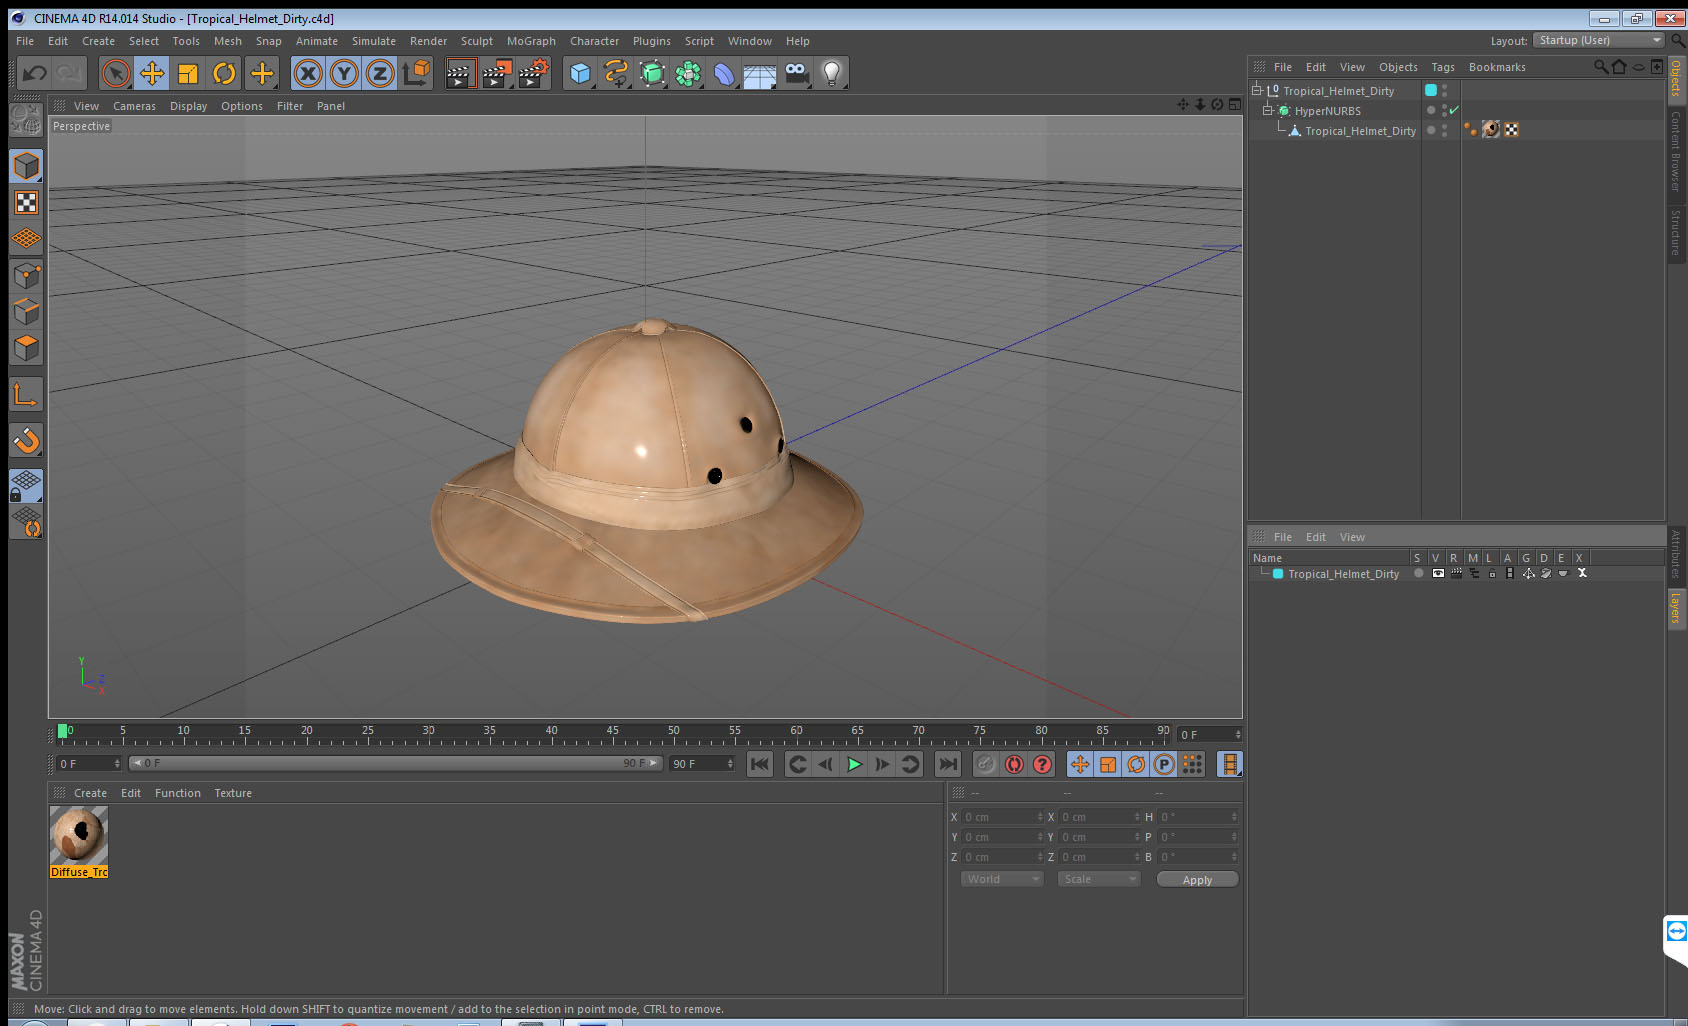Open the Mesh menu
Image resolution: width=1688 pixels, height=1026 pixels.
pos(227,41)
